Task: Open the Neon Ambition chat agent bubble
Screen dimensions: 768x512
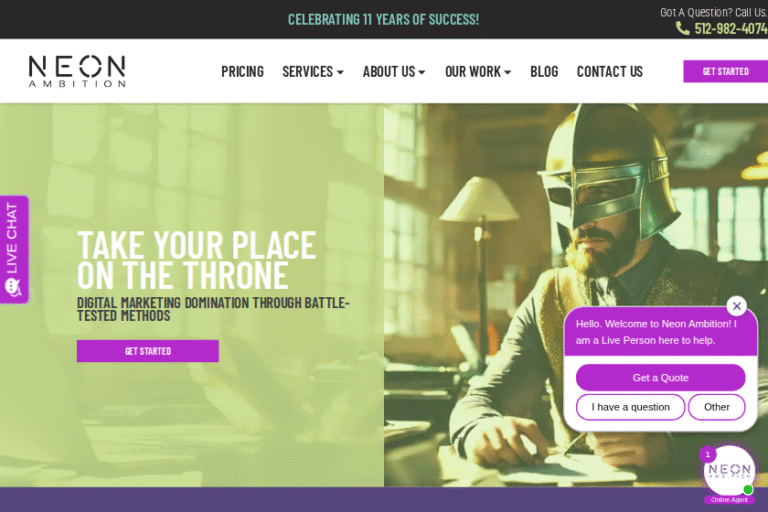Action: pos(729,471)
